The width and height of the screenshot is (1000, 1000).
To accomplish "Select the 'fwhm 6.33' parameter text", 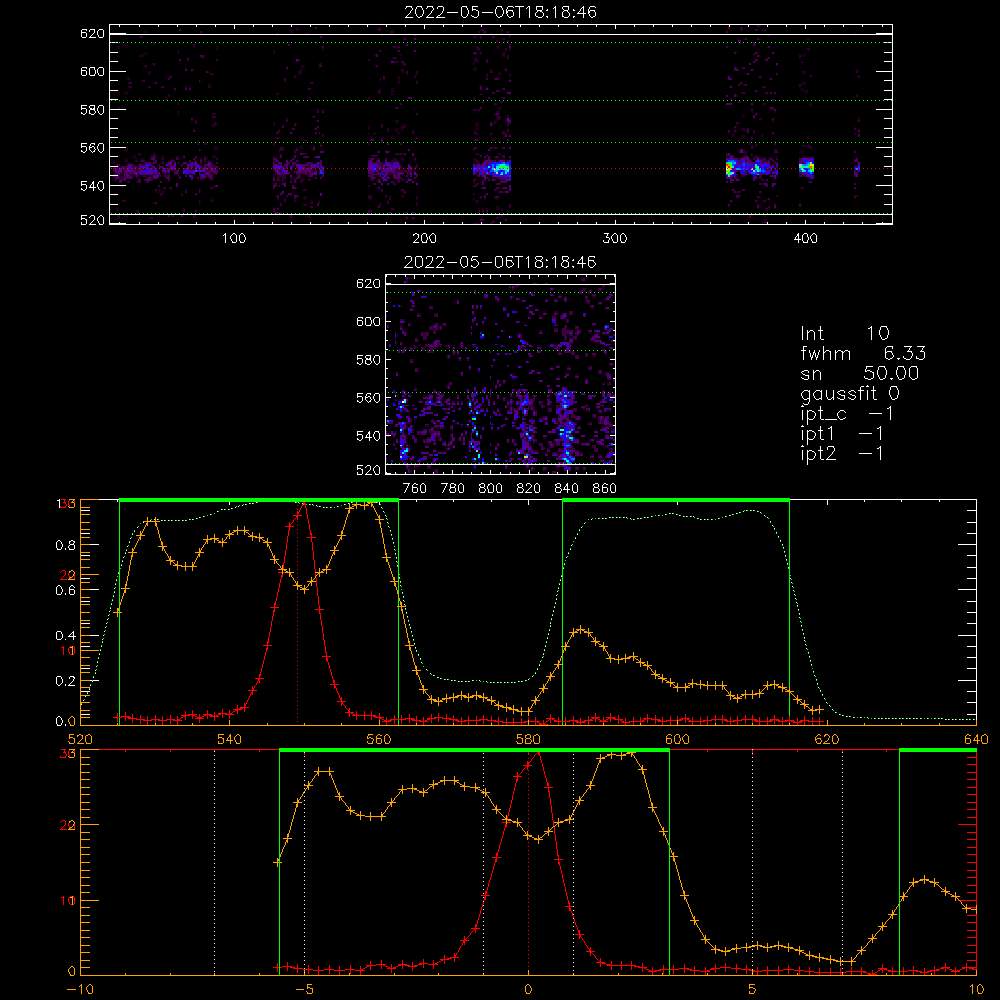I will pos(863,353).
